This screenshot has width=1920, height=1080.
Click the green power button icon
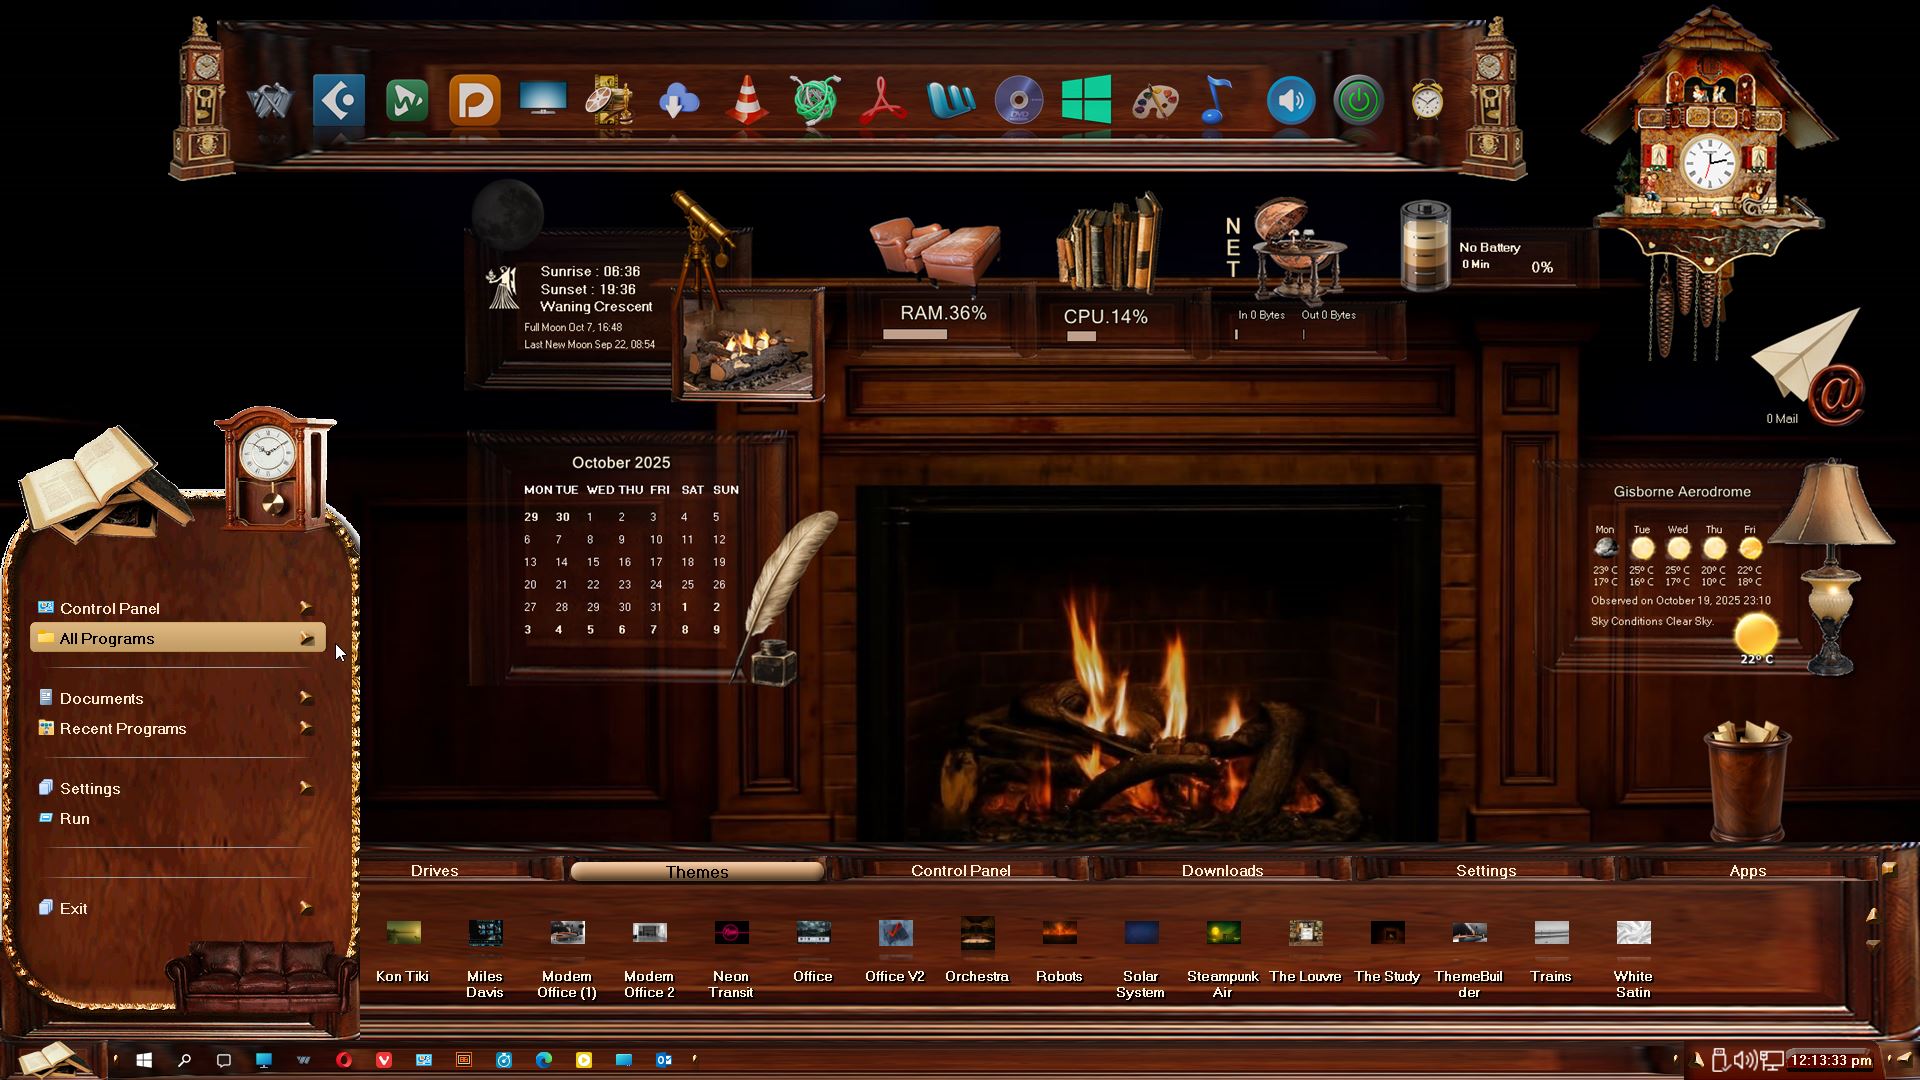coord(1358,101)
